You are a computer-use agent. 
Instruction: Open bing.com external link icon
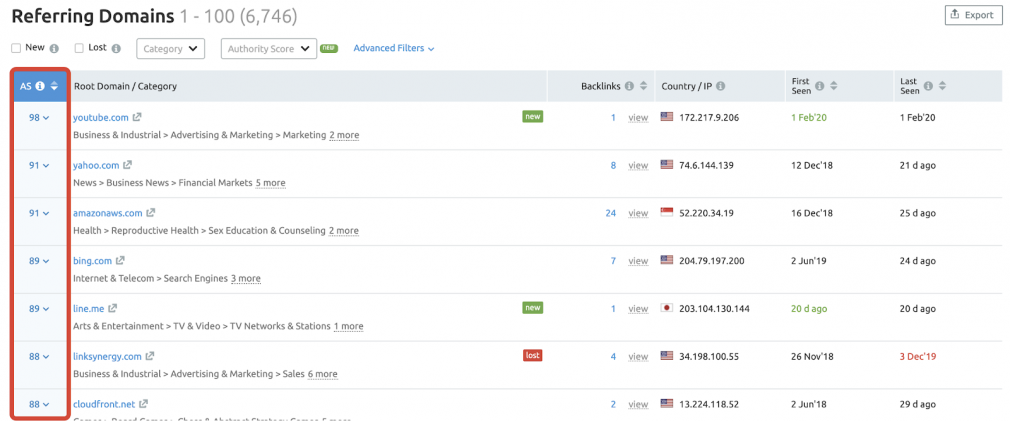coord(120,261)
